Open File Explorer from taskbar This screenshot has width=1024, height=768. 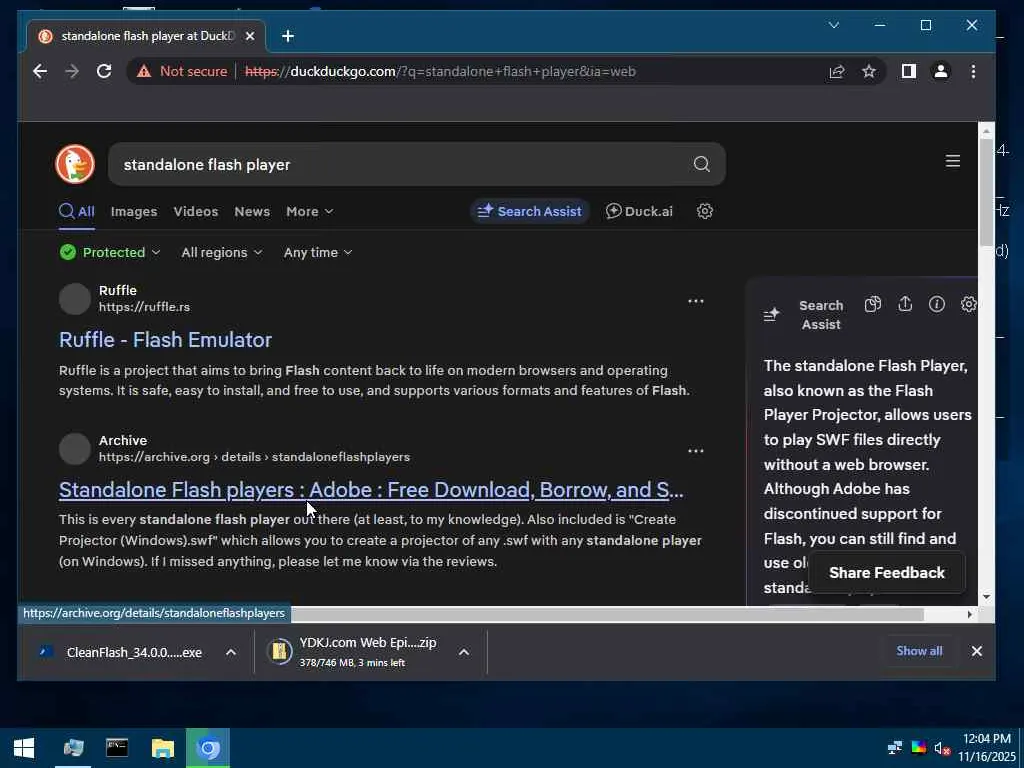[x=163, y=748]
